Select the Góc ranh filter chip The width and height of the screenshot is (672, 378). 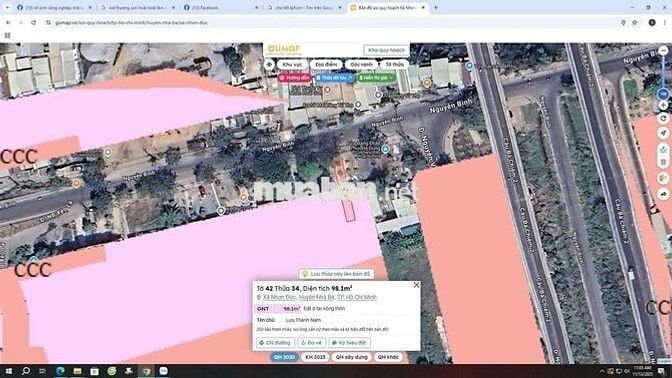click(x=361, y=65)
